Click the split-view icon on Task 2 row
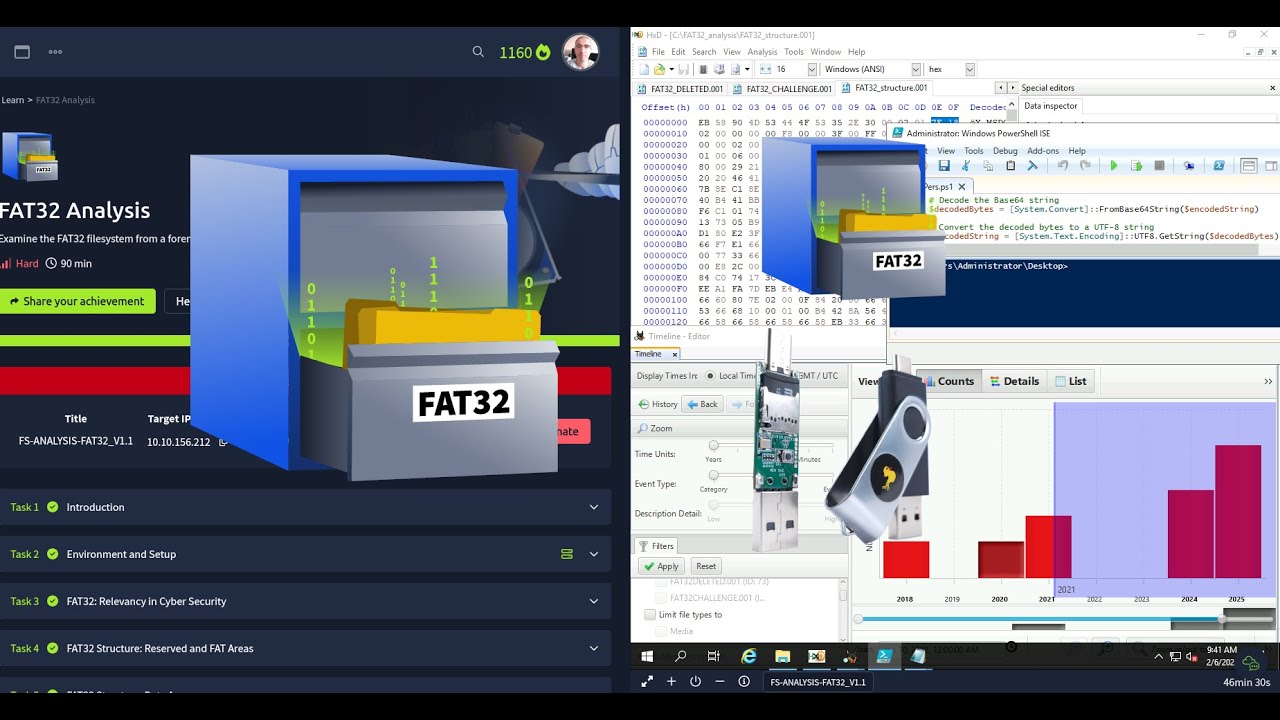Screen dimensions: 1280x720 click(x=567, y=554)
